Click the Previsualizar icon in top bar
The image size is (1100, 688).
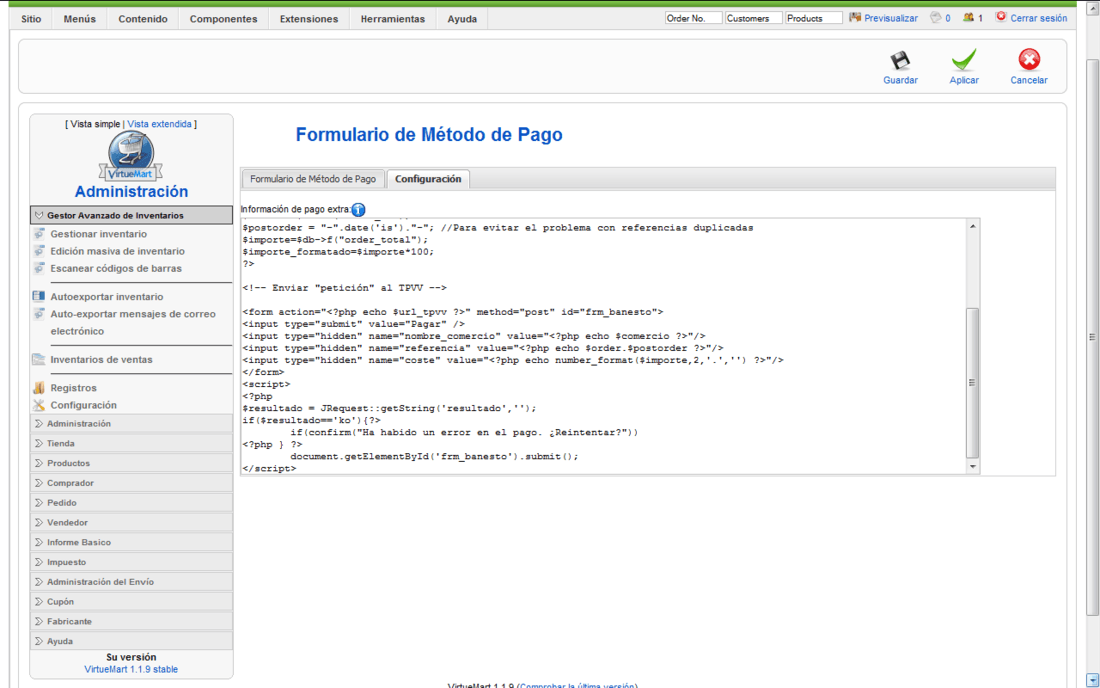click(854, 18)
